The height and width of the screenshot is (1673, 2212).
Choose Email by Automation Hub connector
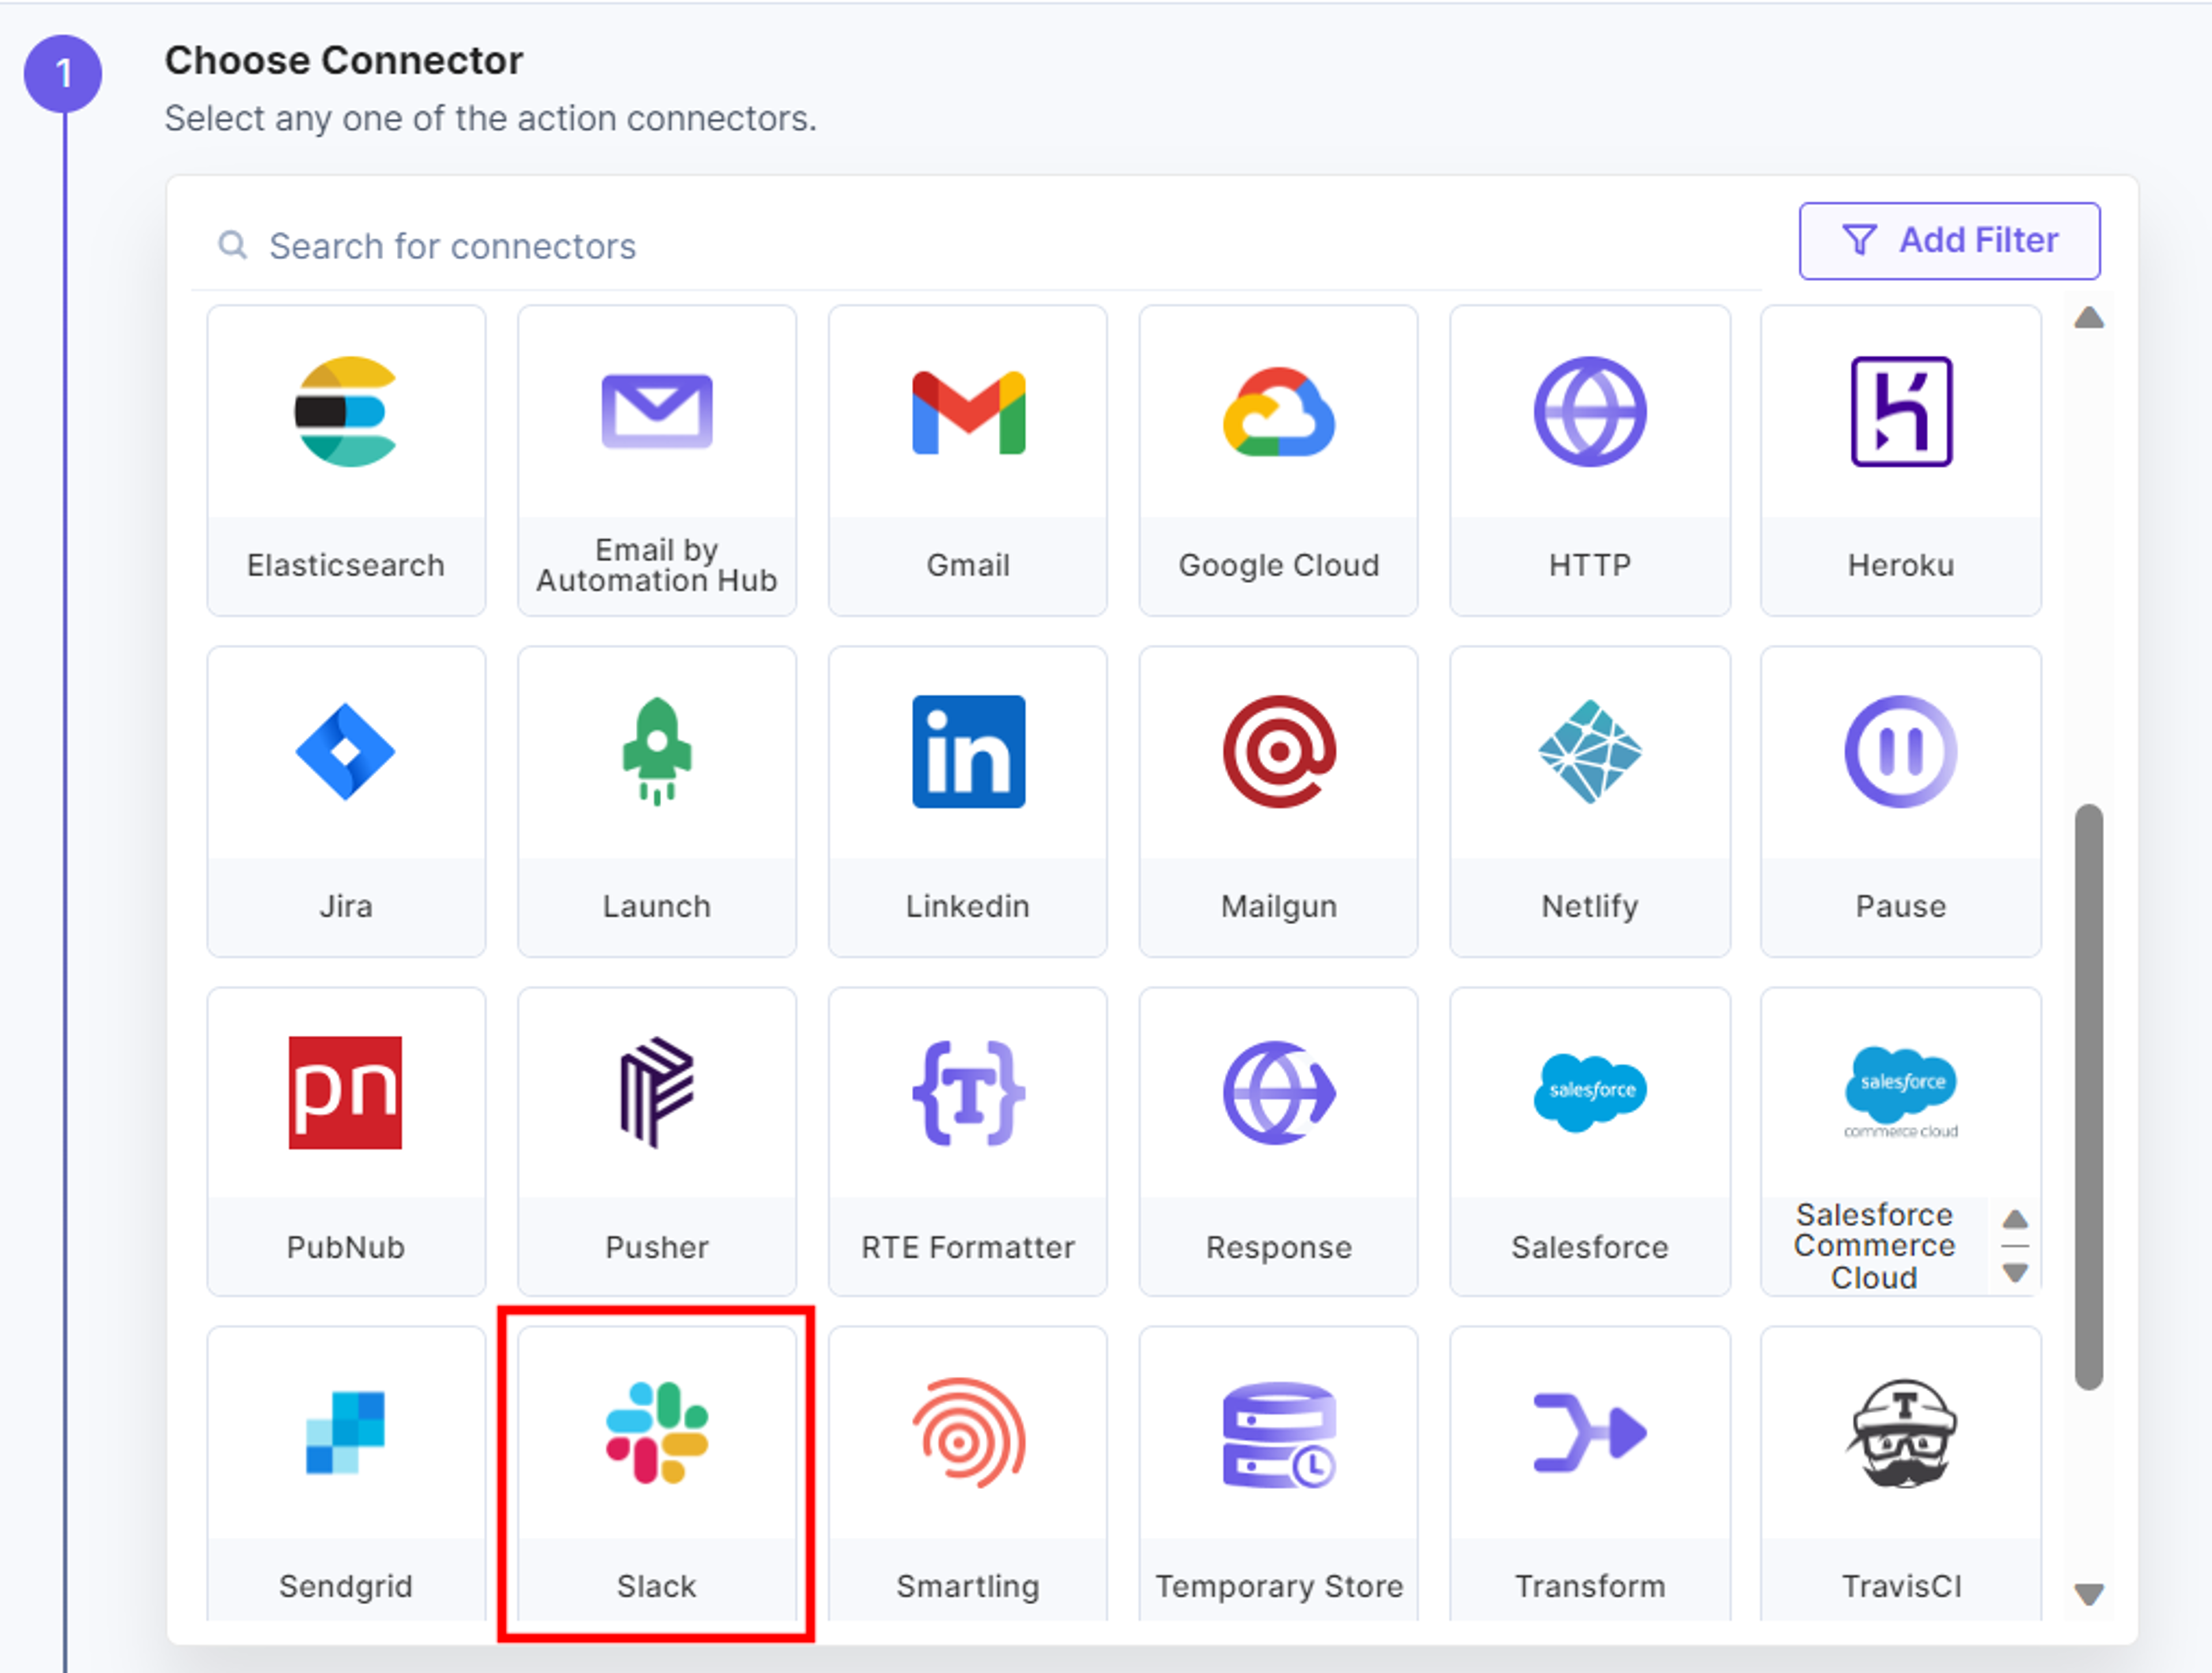pyautogui.click(x=657, y=461)
